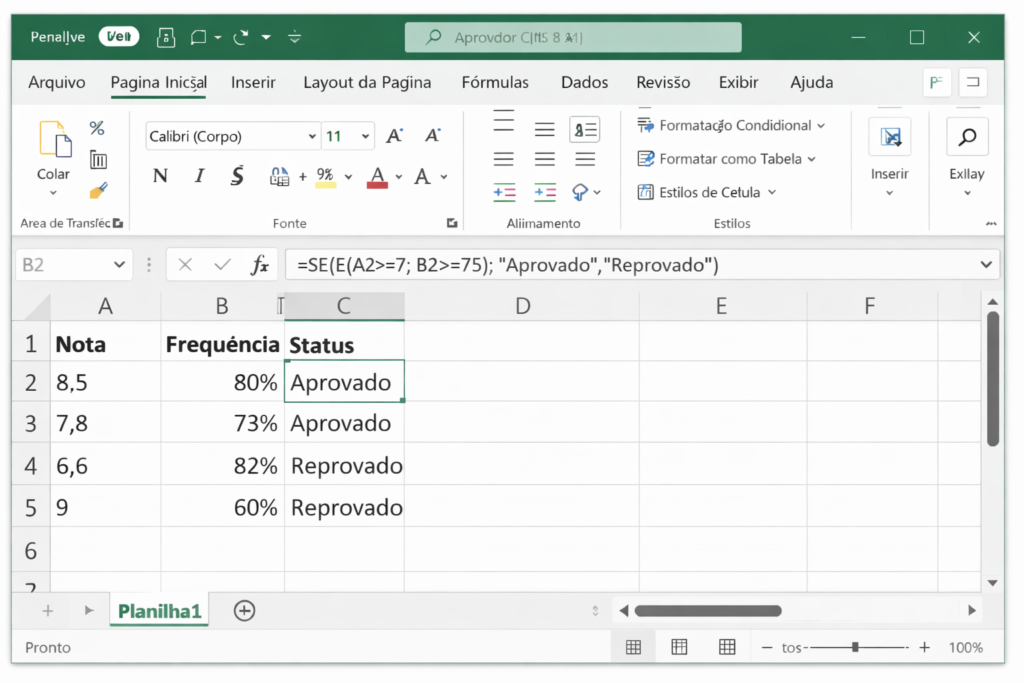Toggle italic I formatting

[x=199, y=177]
